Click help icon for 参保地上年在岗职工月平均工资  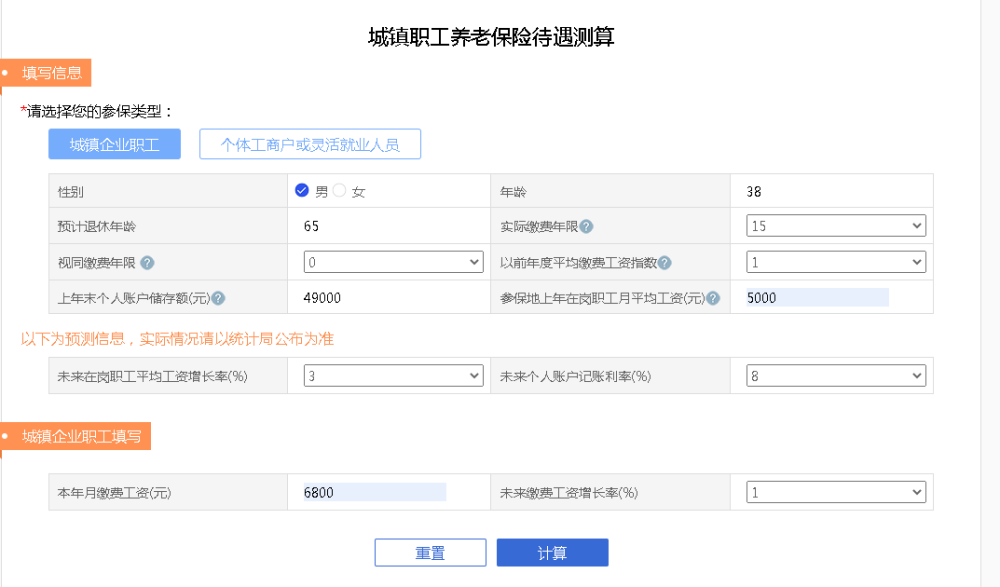coord(712,298)
